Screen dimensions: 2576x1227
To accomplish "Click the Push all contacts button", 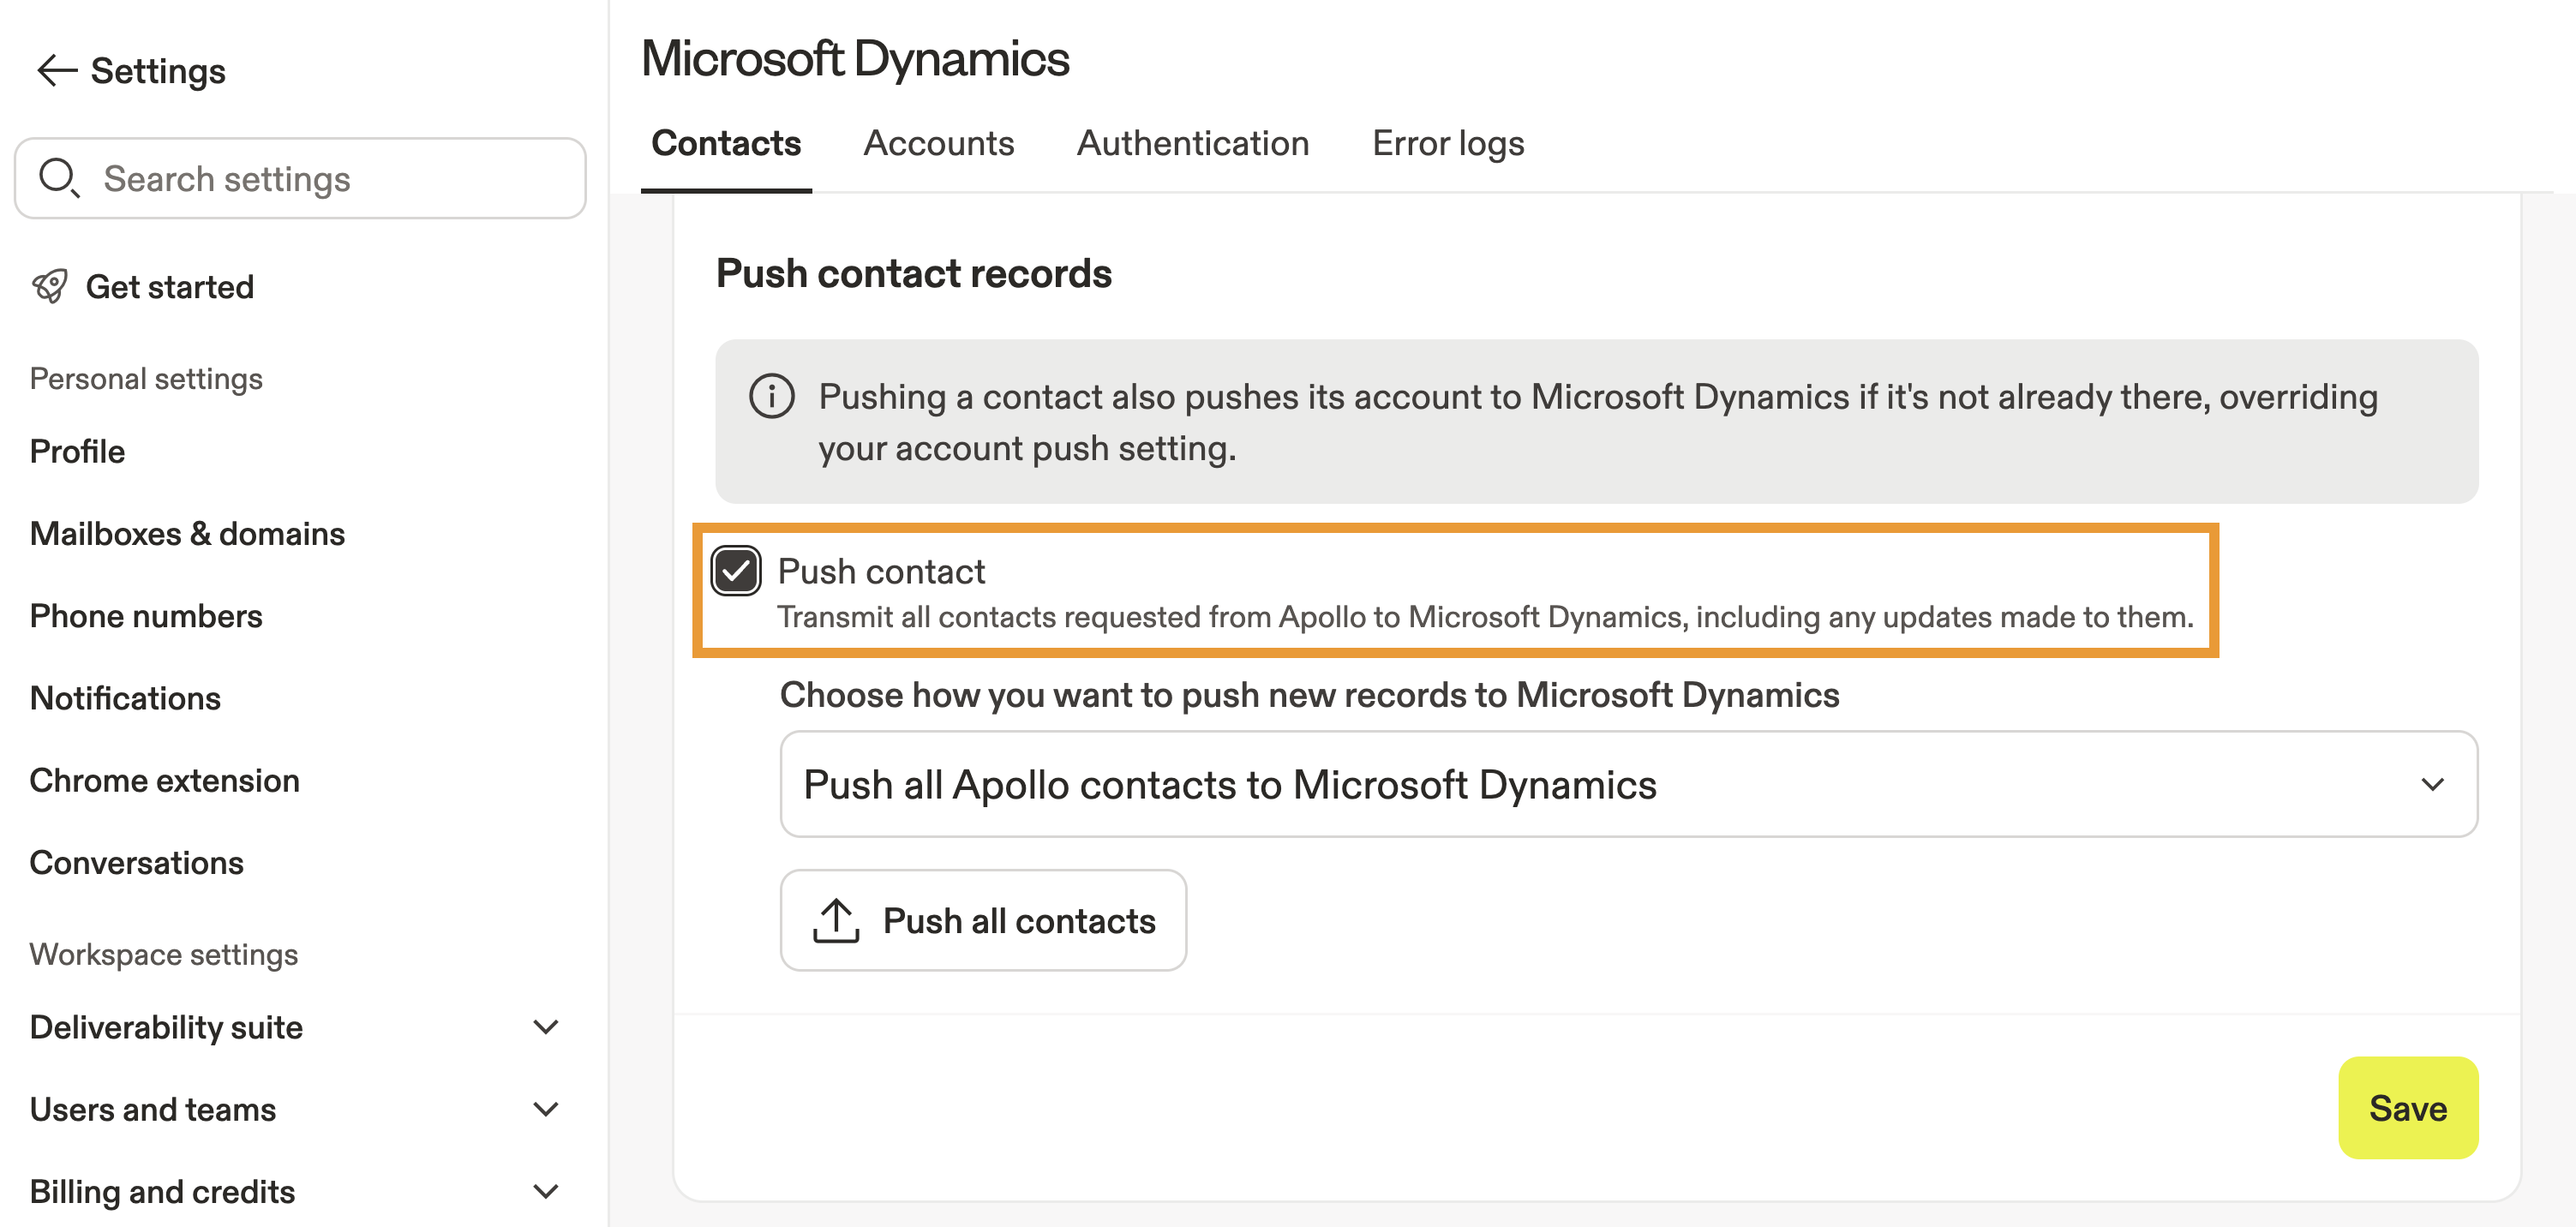I will pyautogui.click(x=983, y=920).
